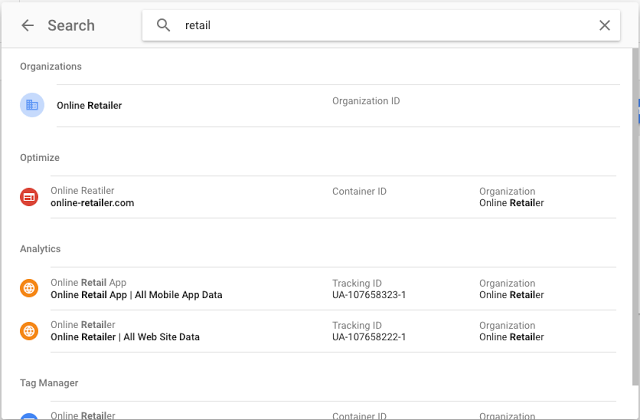Click Online Retailer organization in the Optimize row
The image size is (640, 420).
click(x=511, y=203)
